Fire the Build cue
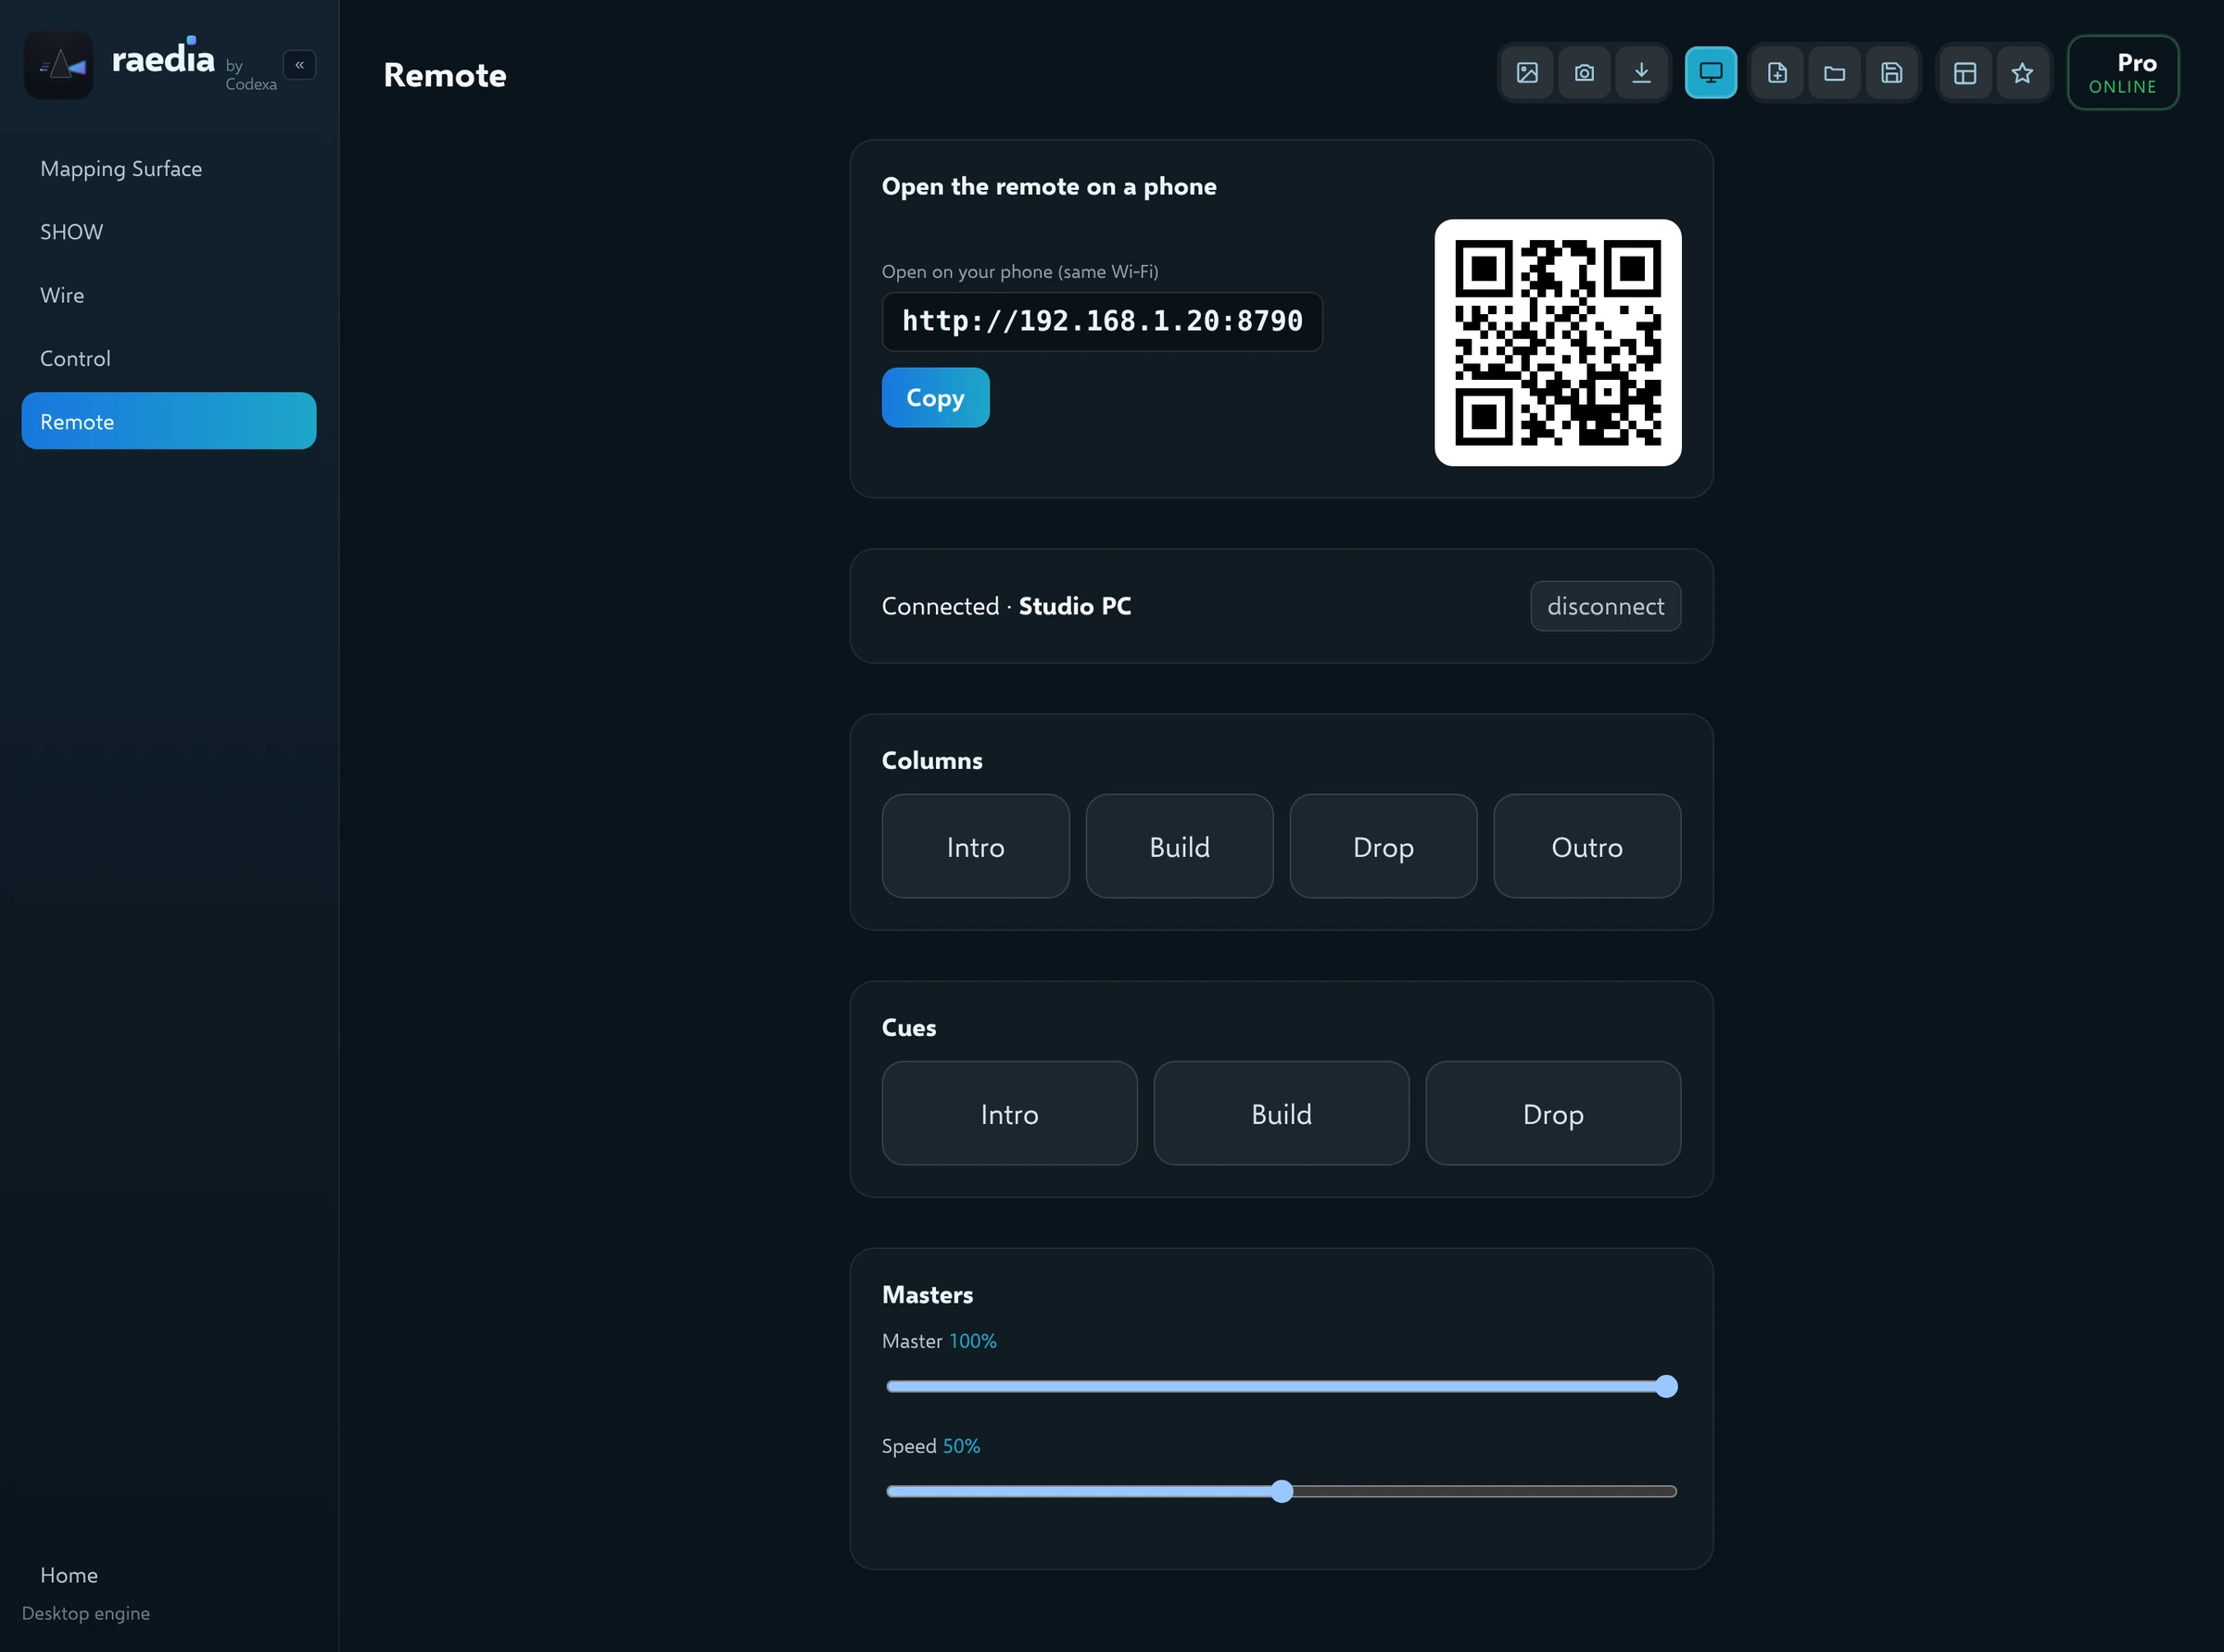This screenshot has height=1652, width=2224. click(x=1281, y=1113)
